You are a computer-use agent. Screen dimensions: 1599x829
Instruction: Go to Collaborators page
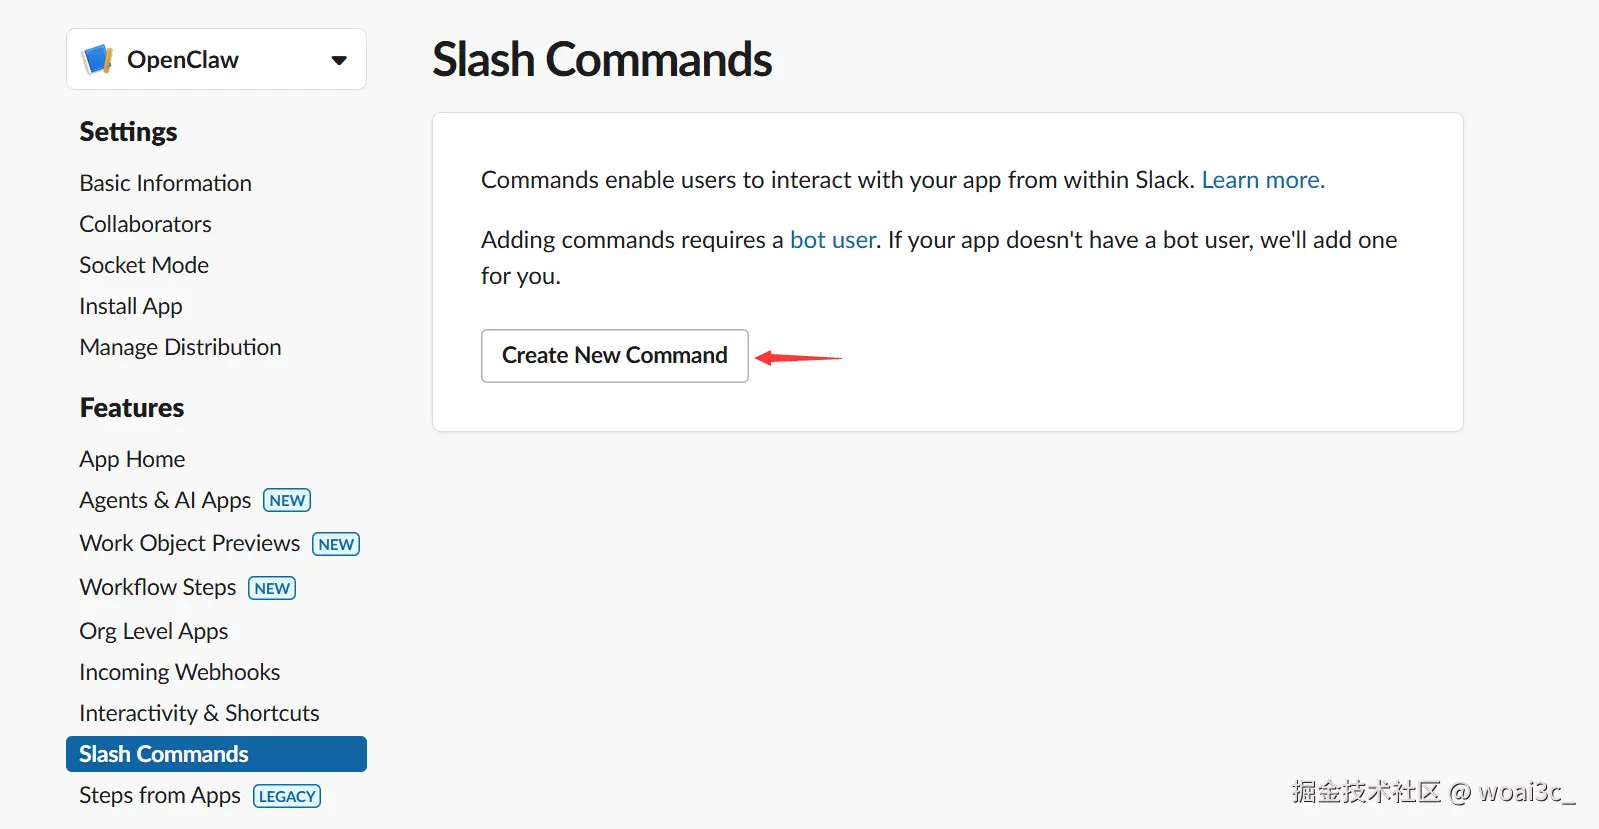(x=145, y=224)
